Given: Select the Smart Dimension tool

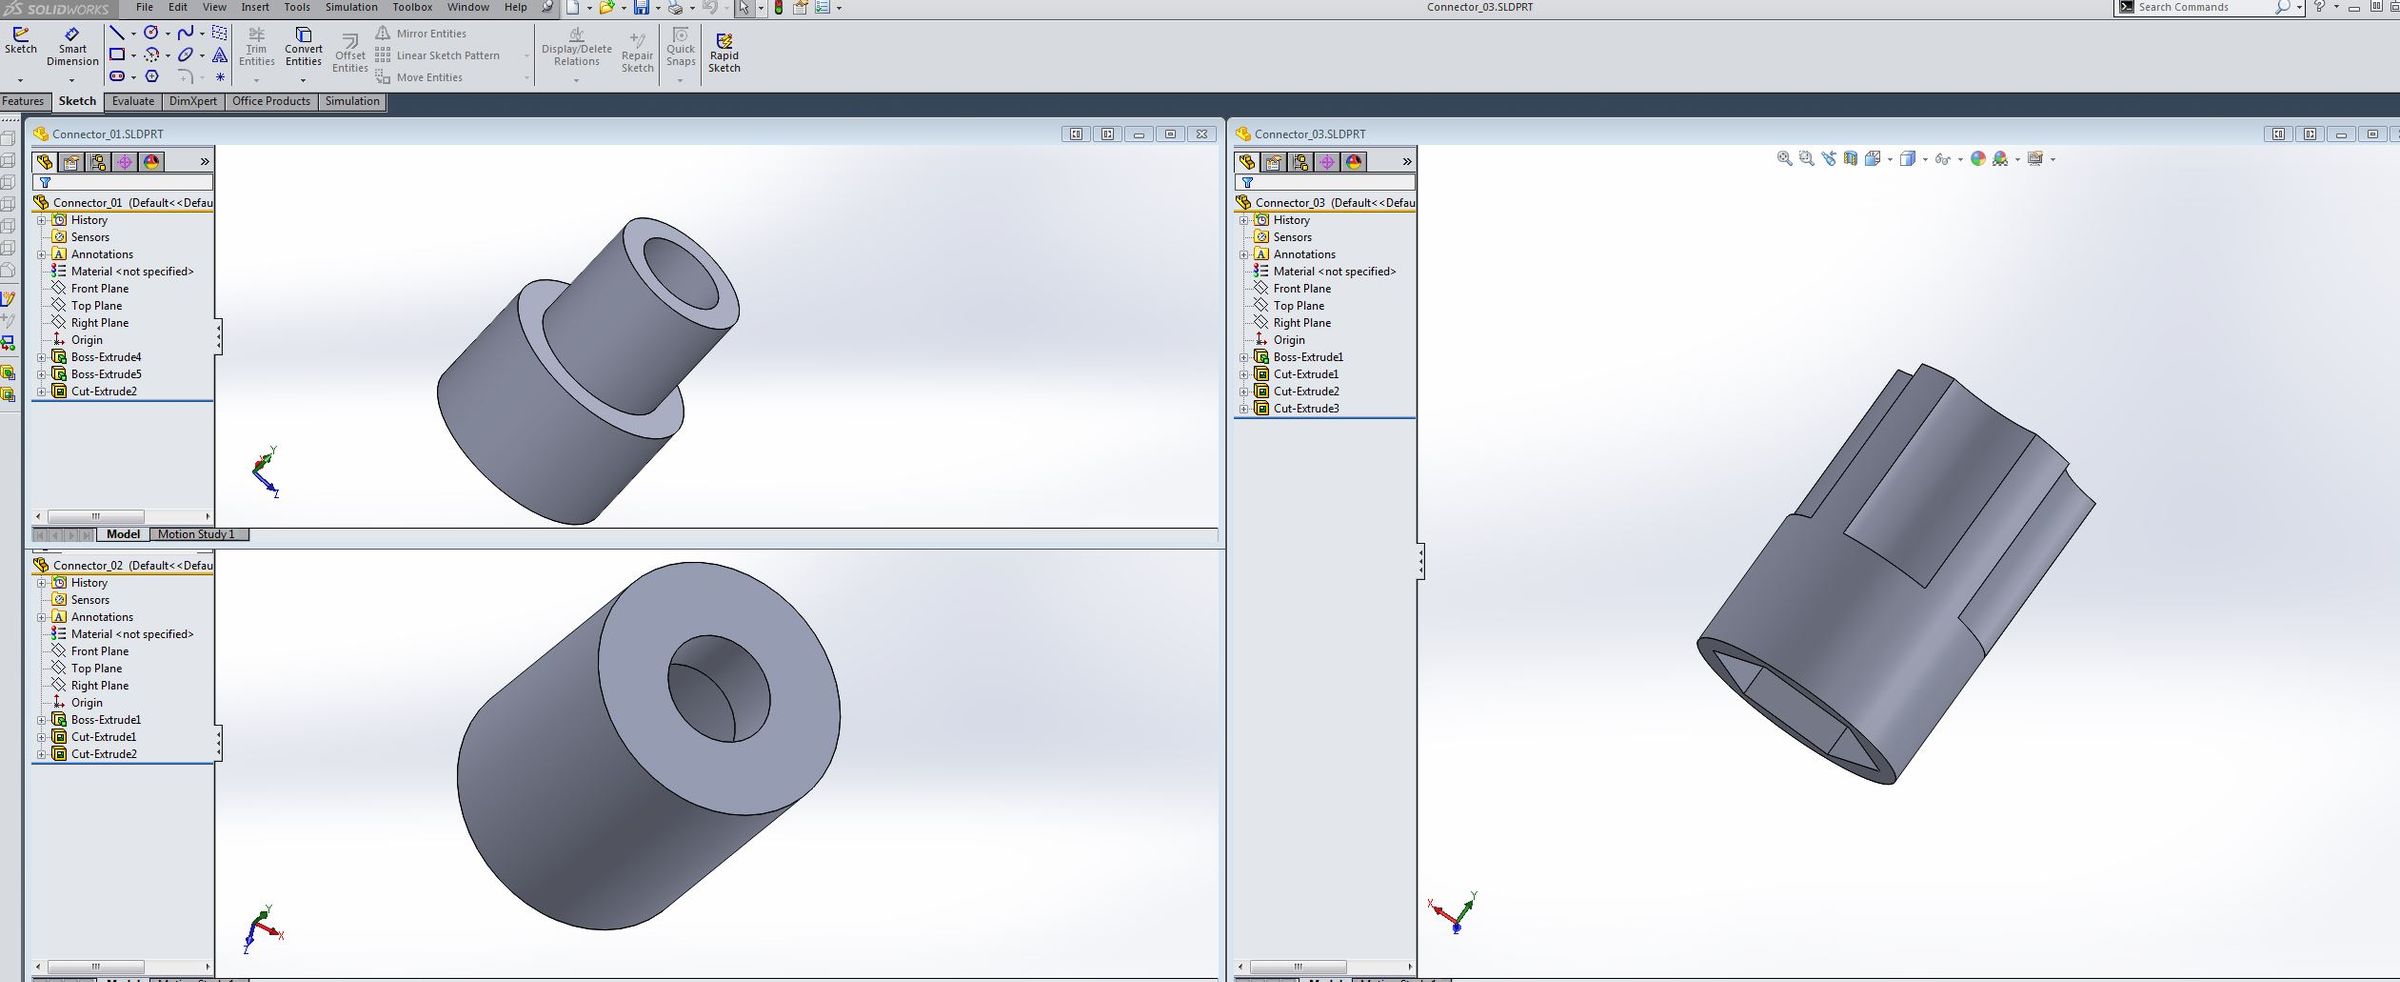Looking at the screenshot, I should [x=72, y=47].
